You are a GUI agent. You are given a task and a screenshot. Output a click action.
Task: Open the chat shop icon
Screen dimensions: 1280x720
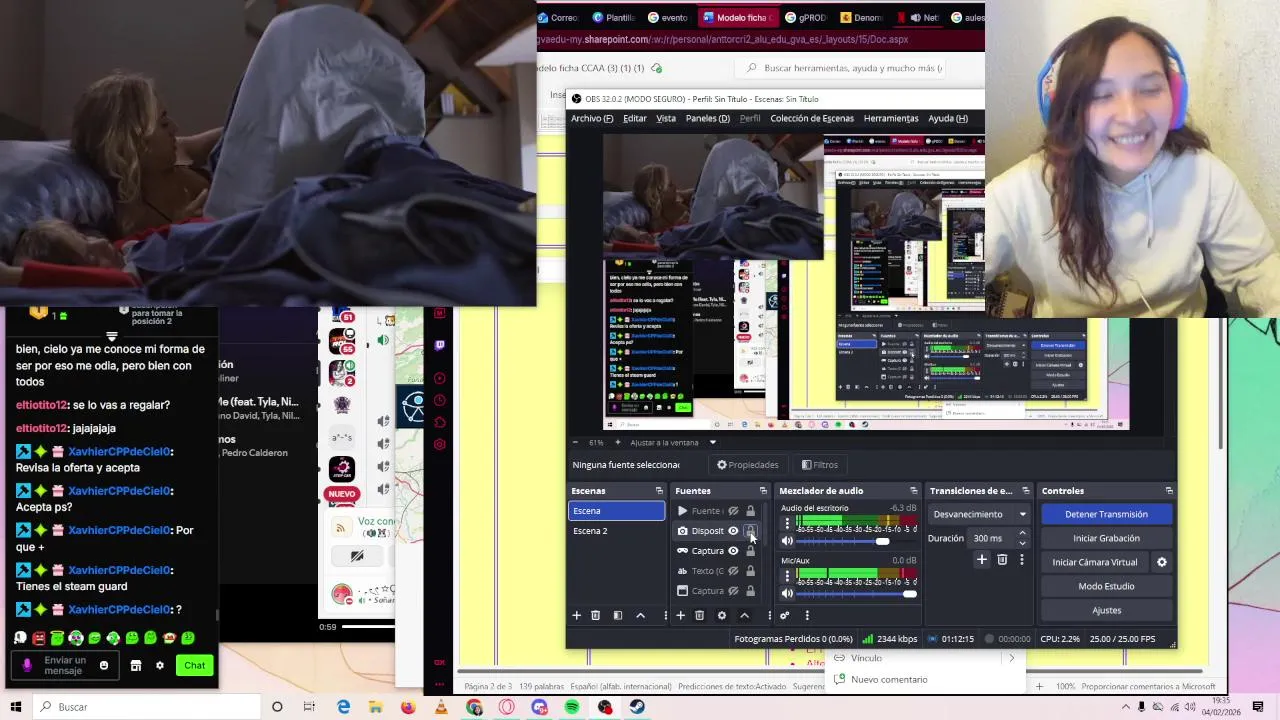point(136,665)
